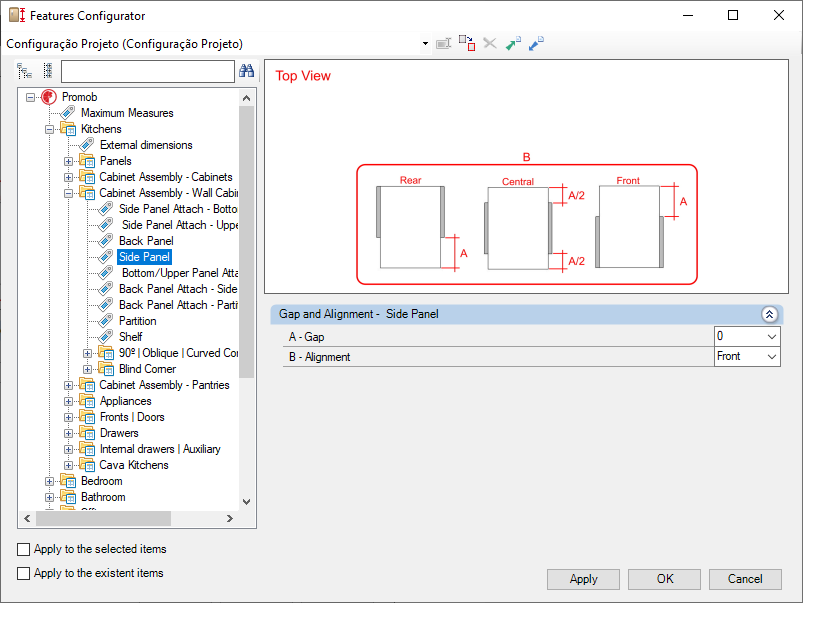
Task: Click the Top View diagram image
Action: tap(526, 176)
